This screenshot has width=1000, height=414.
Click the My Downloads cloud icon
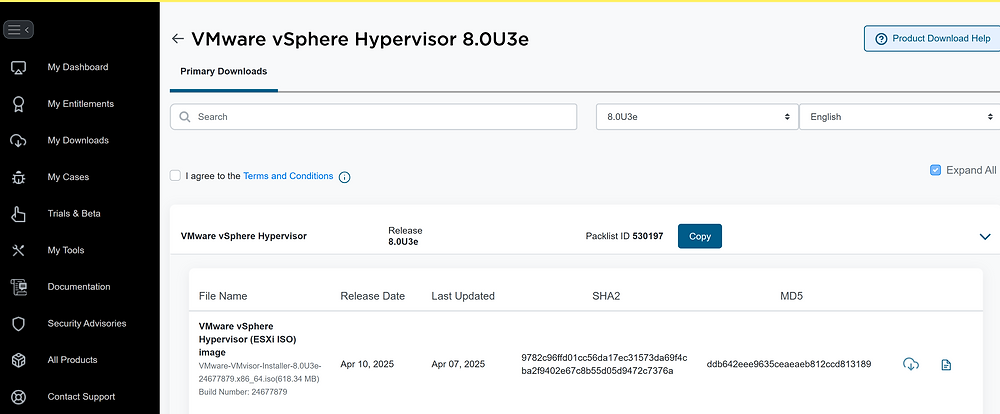18,140
